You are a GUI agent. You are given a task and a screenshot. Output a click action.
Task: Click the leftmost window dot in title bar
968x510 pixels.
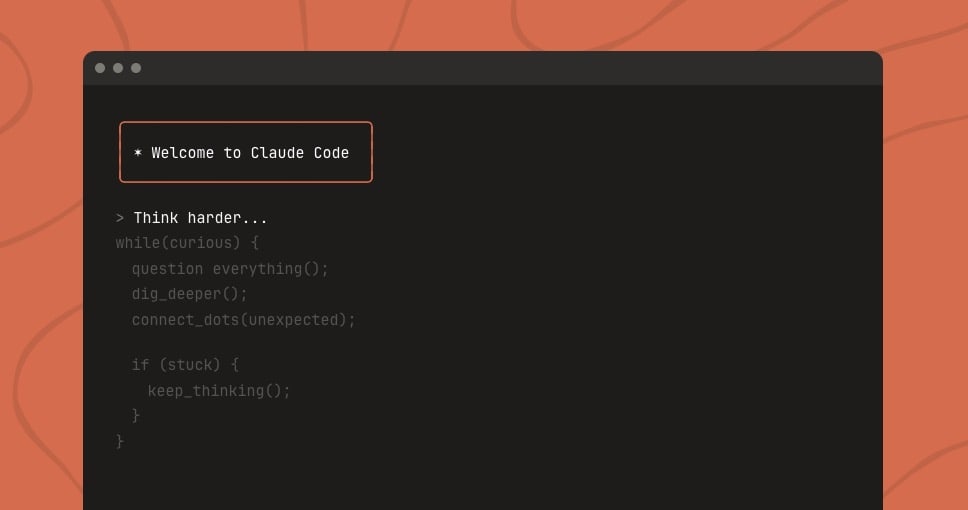click(x=100, y=68)
